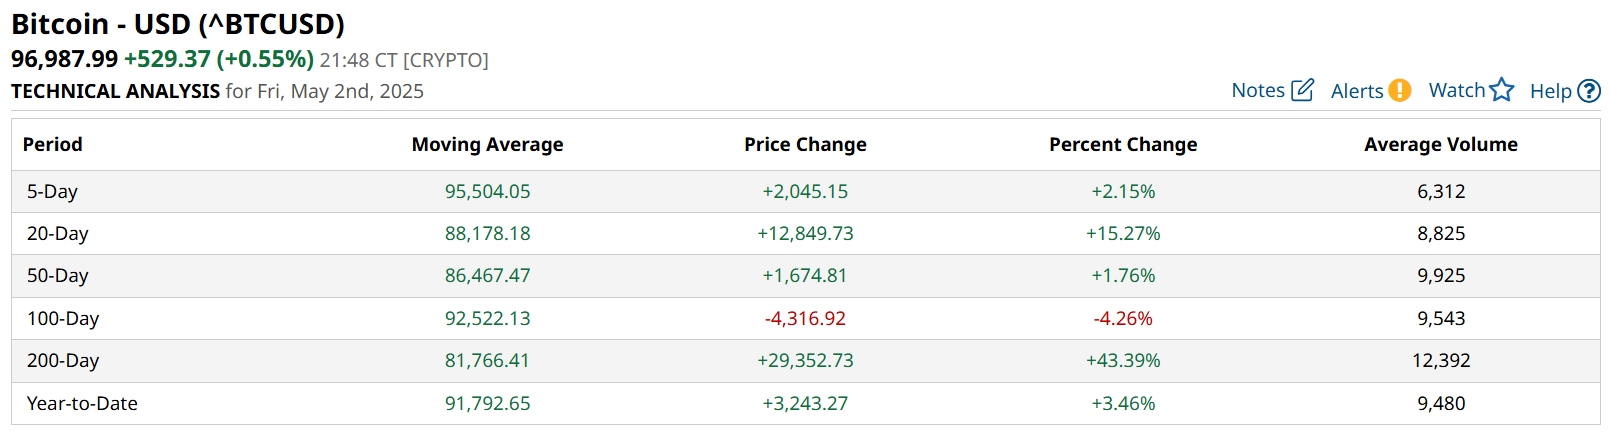Select the 50-Day period row label
Screen dimensions: 1612x441
(57, 275)
